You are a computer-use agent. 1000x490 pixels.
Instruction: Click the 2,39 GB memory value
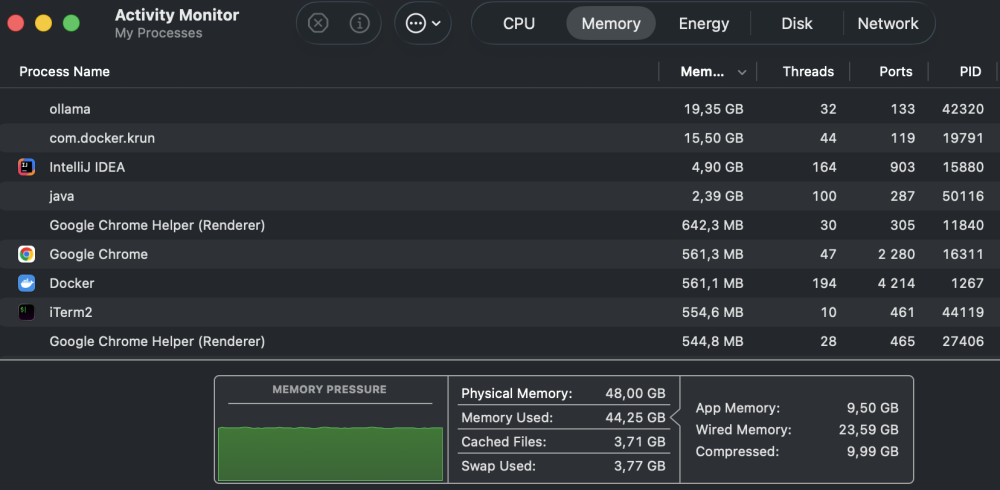pos(717,196)
